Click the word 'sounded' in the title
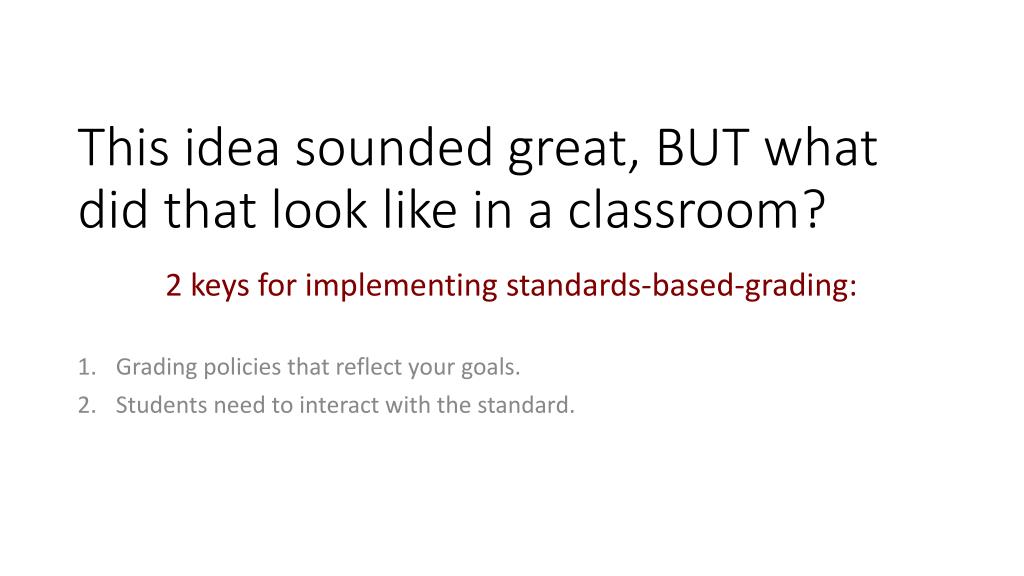This screenshot has width=1024, height=576. pos(394,148)
